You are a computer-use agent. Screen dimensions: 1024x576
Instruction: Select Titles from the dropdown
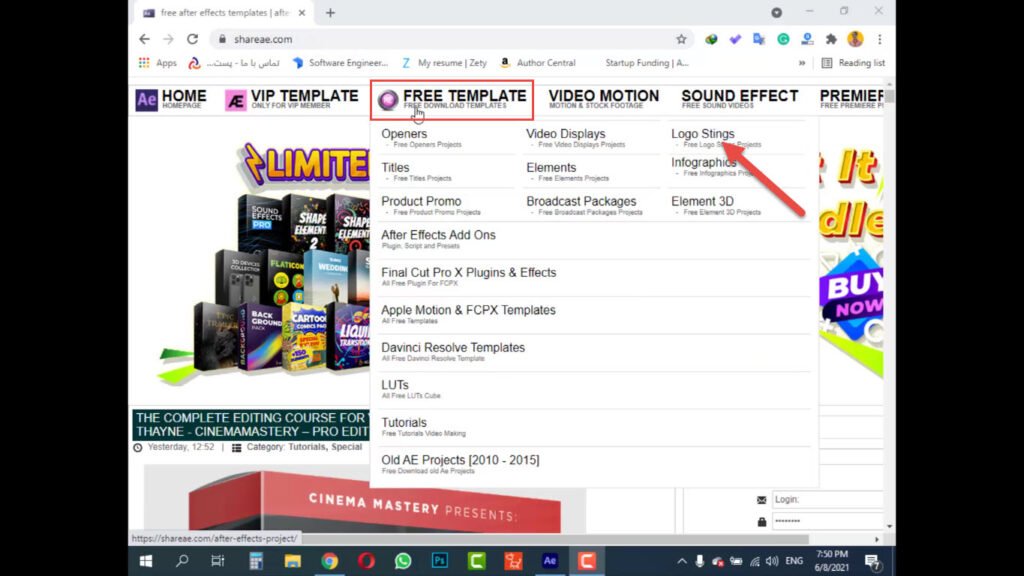tap(395, 168)
